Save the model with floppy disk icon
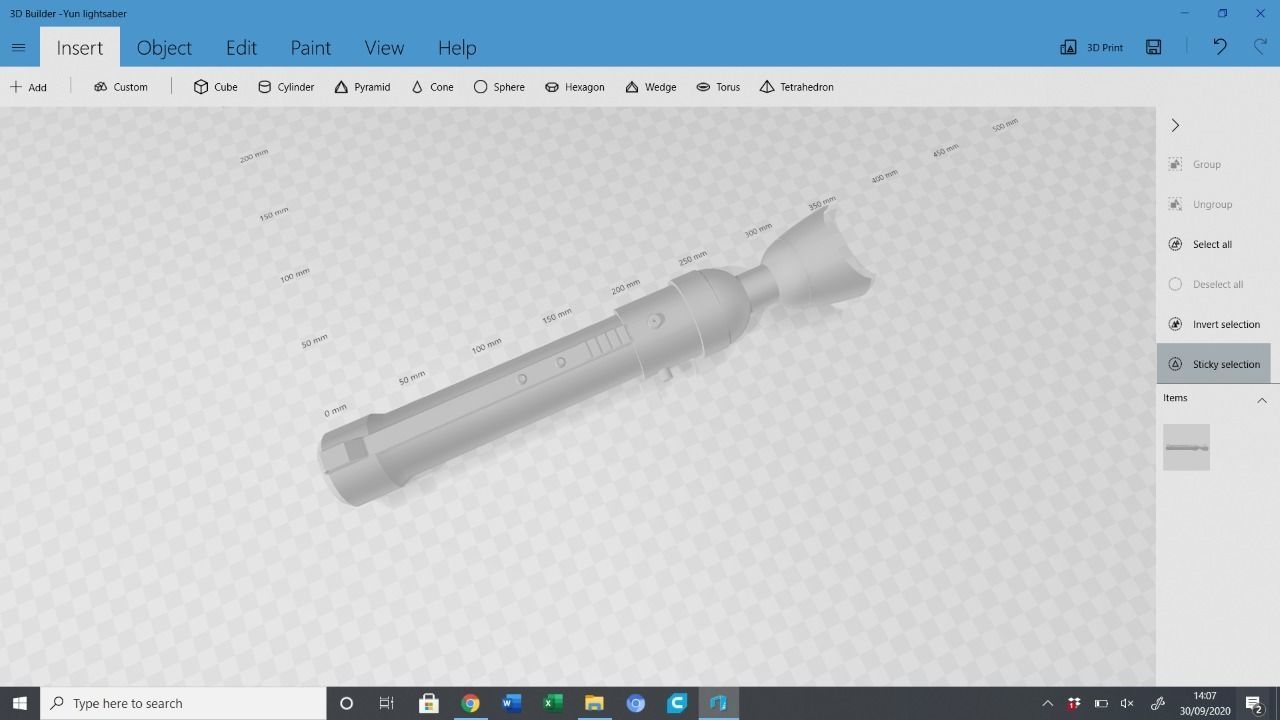Screen dimensions: 1280x720 pos(1154,47)
